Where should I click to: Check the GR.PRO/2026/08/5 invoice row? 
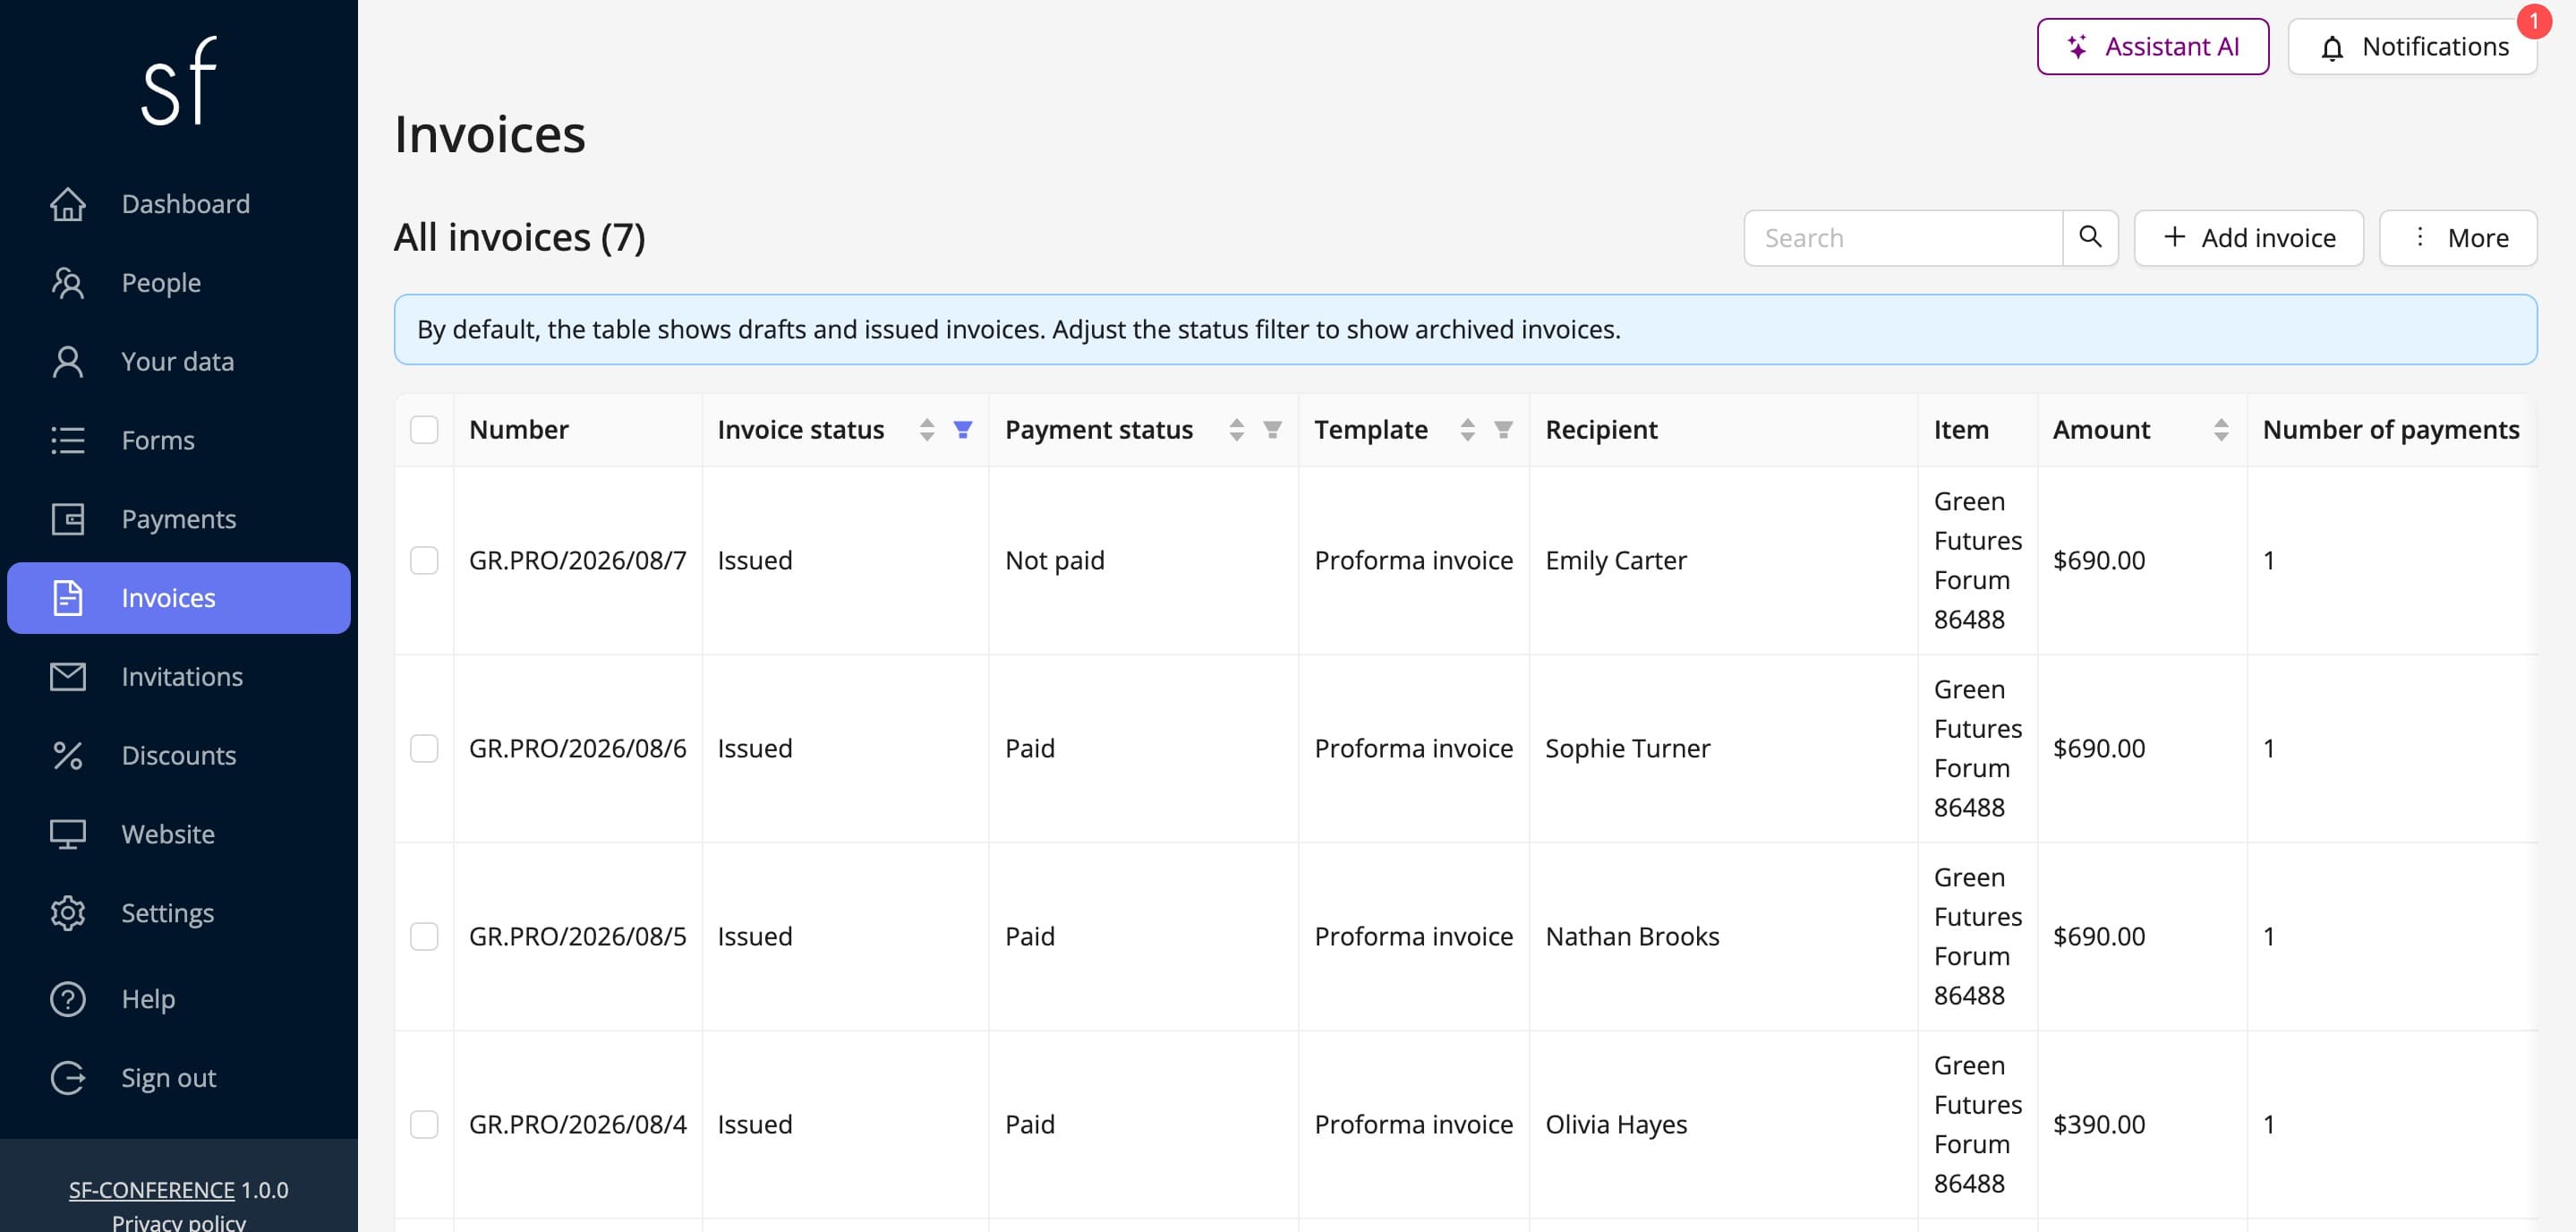[x=424, y=936]
